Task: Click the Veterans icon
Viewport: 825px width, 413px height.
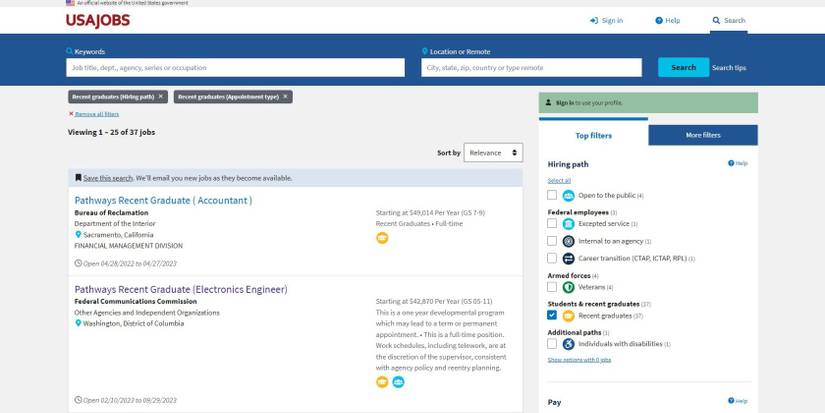Action: (x=568, y=287)
